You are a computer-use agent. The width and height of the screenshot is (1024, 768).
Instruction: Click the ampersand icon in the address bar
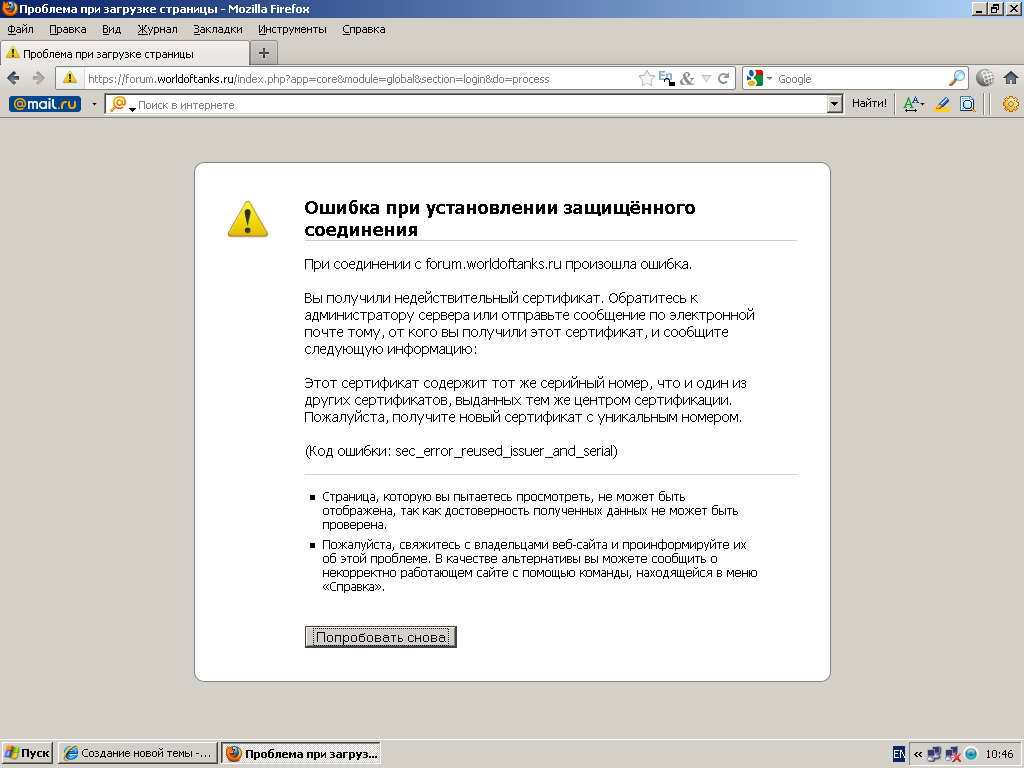coord(687,78)
